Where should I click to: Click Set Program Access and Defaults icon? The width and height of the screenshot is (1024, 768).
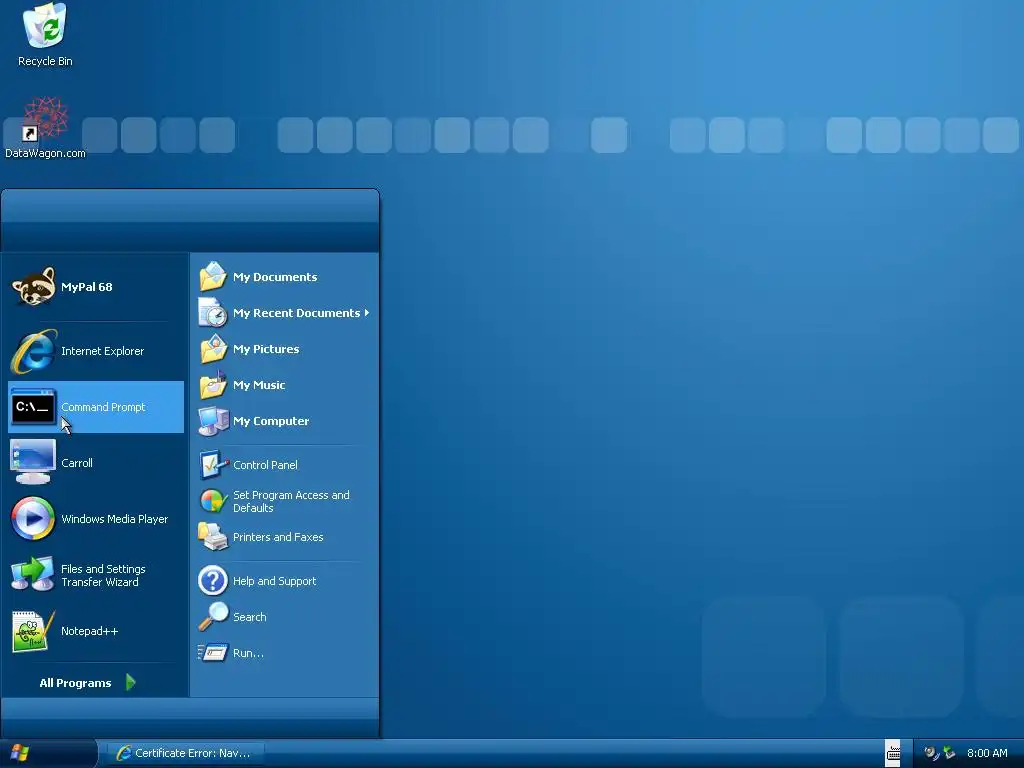[x=213, y=501]
